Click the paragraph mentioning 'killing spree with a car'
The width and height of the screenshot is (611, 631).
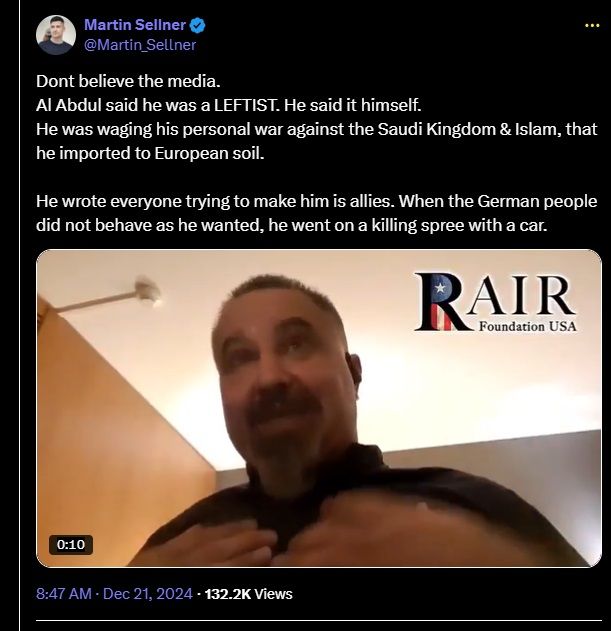point(316,213)
